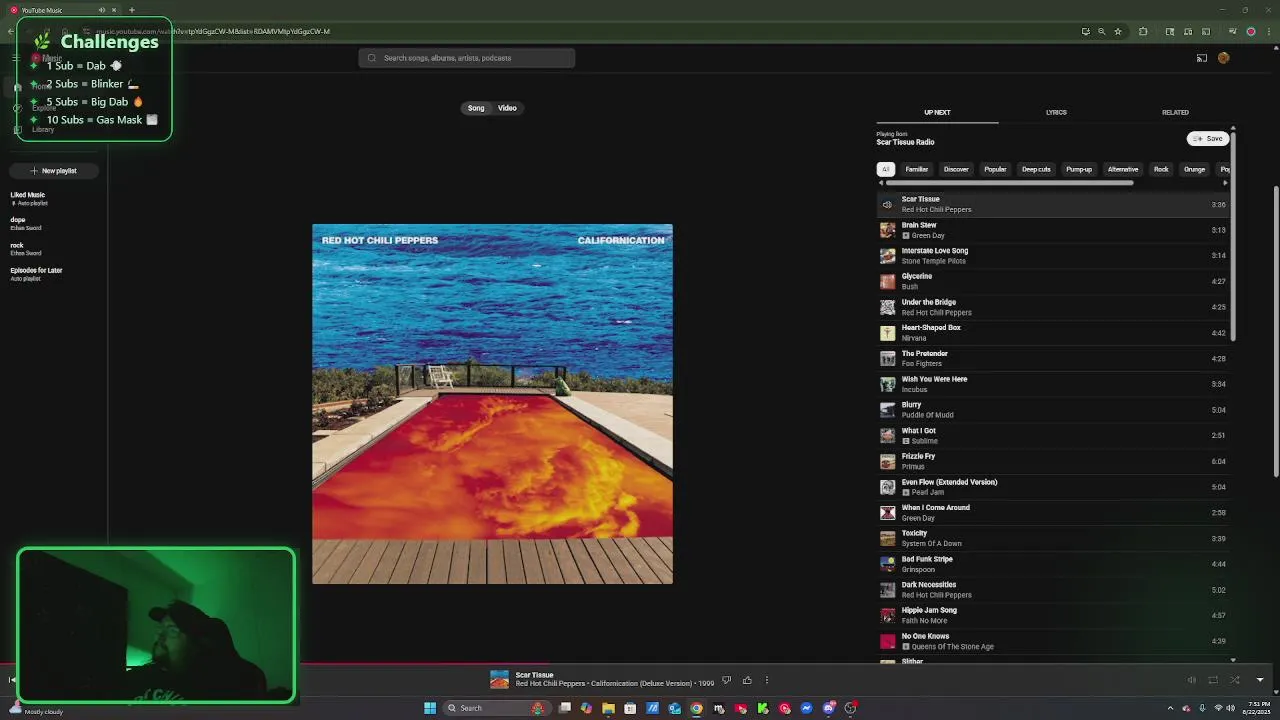Image resolution: width=1280 pixels, height=720 pixels.
Task: Click the Chrome profile icon
Action: [1251, 31]
